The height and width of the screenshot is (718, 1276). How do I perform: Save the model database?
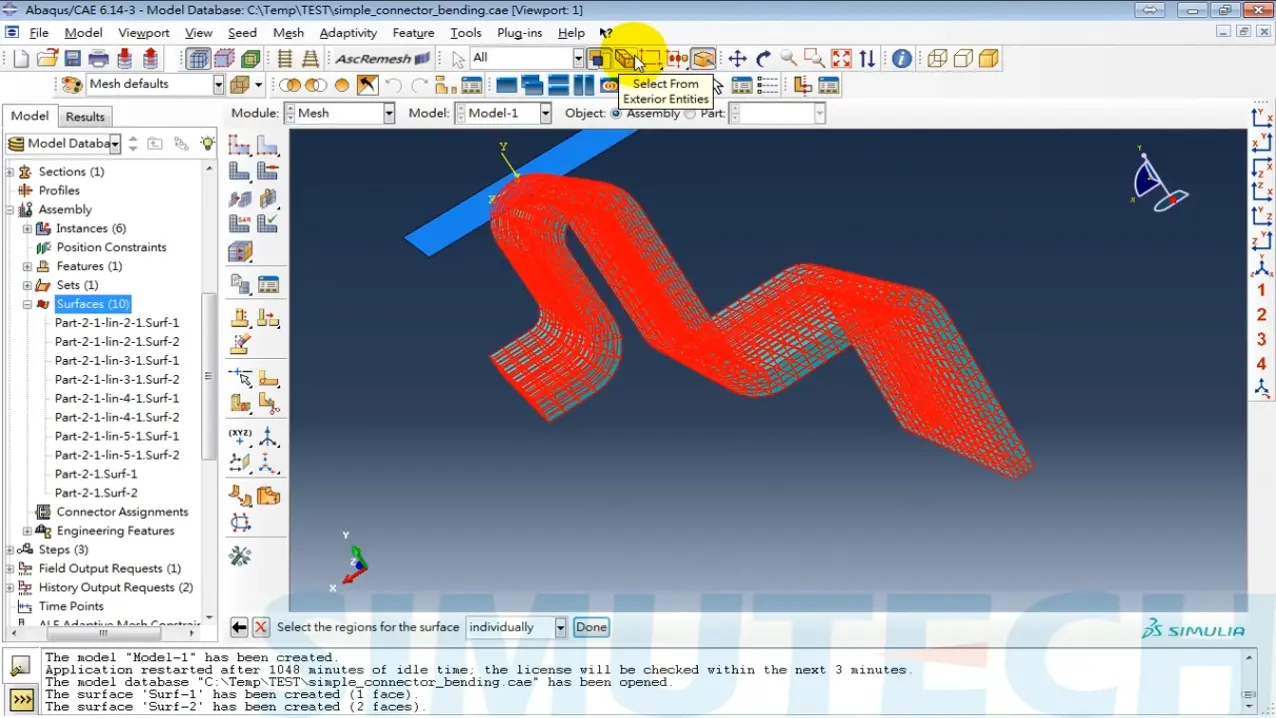(x=72, y=58)
